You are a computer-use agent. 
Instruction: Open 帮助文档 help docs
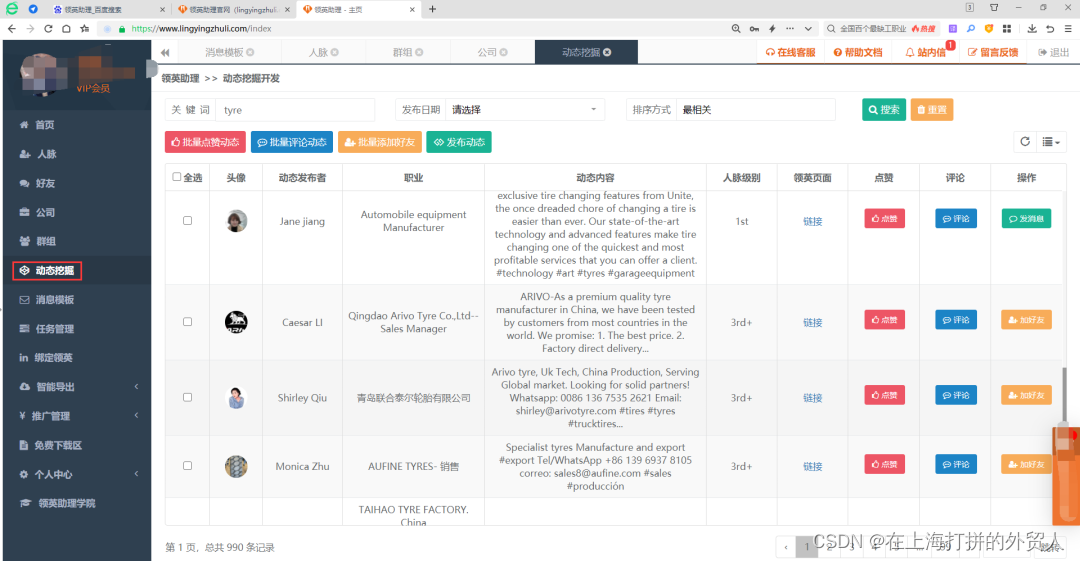click(x=858, y=52)
